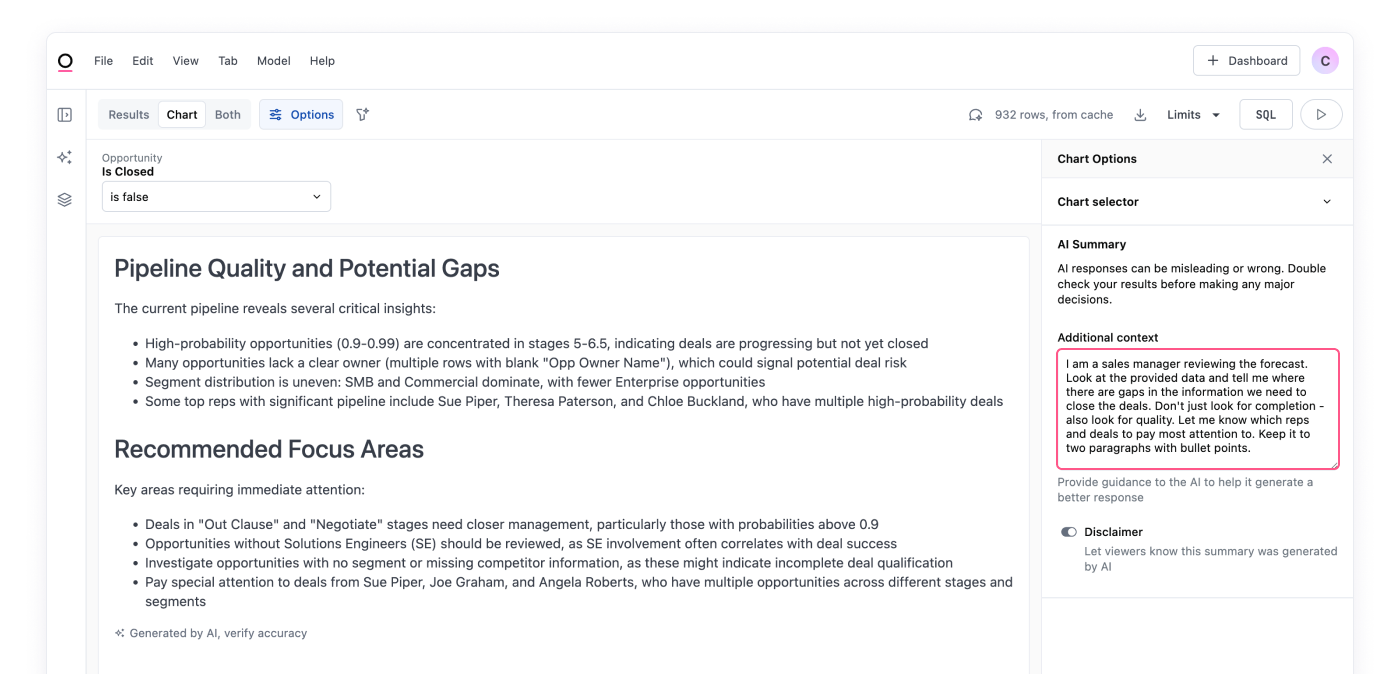Open the Limits dropdown
The image size is (1400, 674).
1193,115
